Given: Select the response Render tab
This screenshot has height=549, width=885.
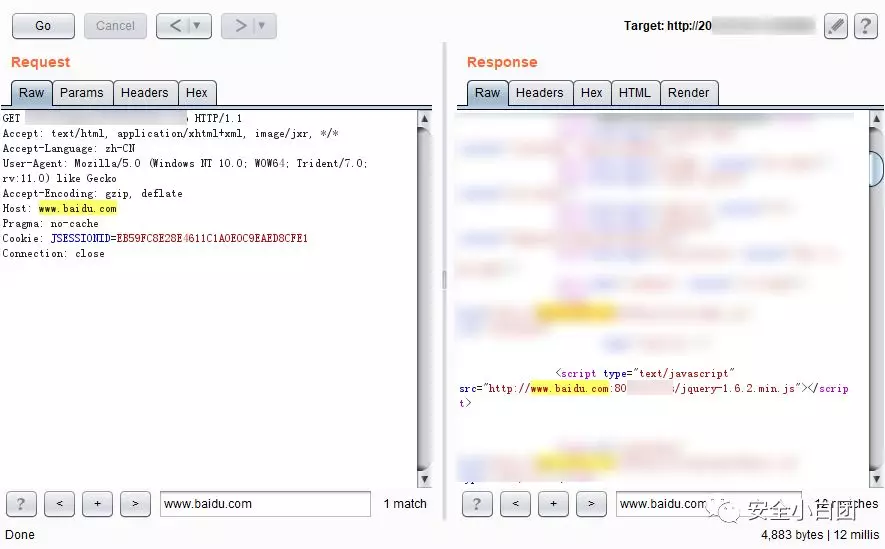Looking at the screenshot, I should click(689, 93).
